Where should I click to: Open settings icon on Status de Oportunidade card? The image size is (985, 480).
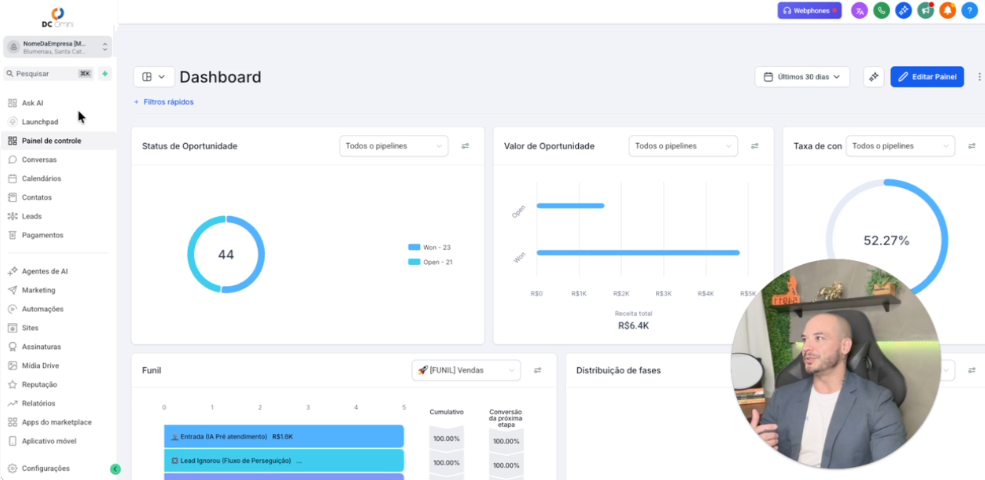click(465, 146)
